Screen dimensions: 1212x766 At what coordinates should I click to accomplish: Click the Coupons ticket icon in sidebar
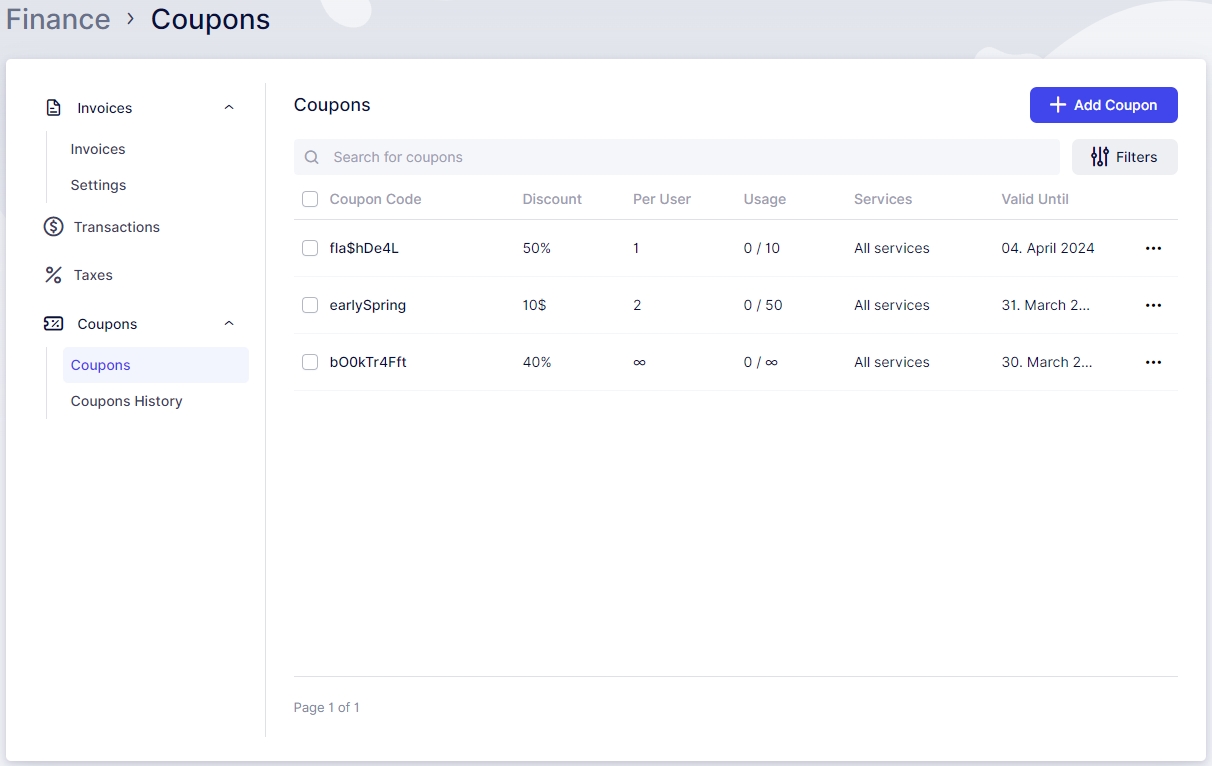tap(54, 324)
